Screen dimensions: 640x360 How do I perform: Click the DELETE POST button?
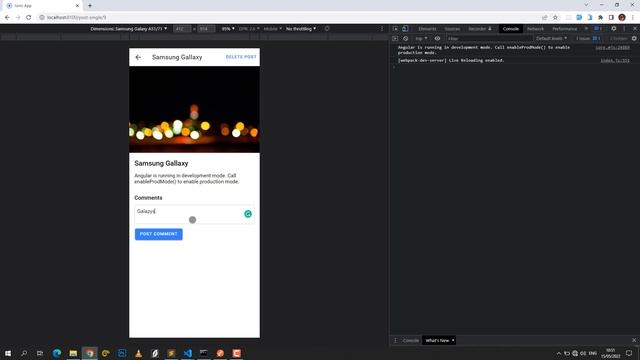click(241, 57)
